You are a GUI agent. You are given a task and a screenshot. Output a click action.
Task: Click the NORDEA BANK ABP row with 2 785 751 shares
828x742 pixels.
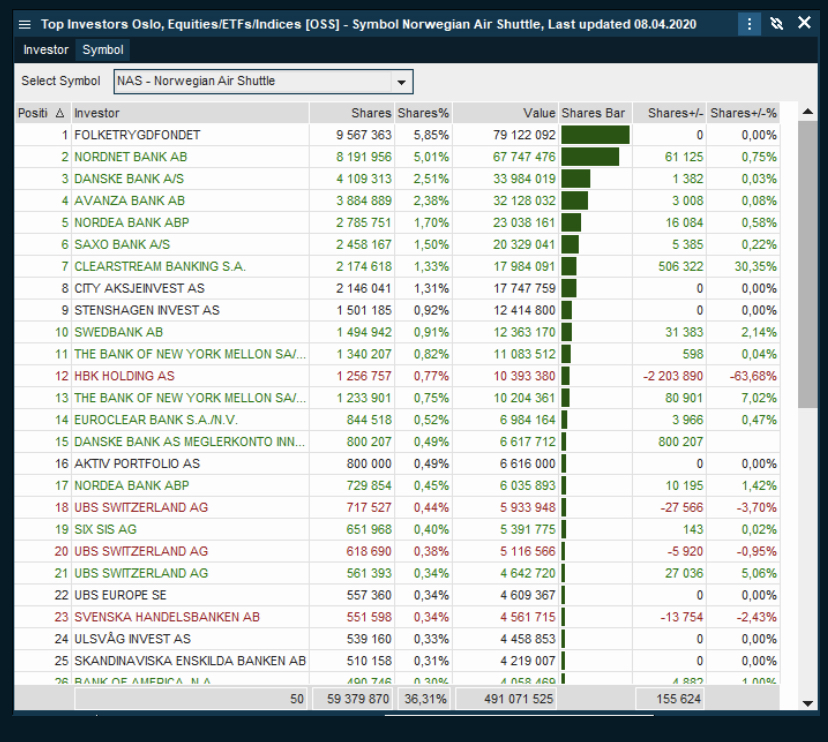[397, 223]
